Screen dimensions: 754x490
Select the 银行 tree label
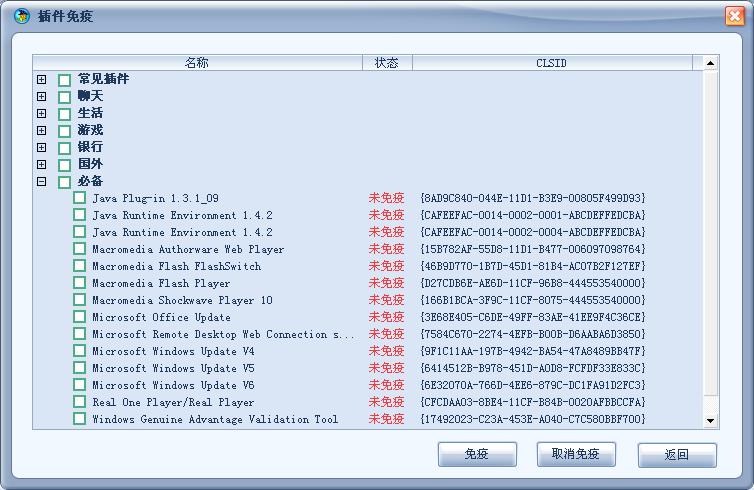(90, 147)
